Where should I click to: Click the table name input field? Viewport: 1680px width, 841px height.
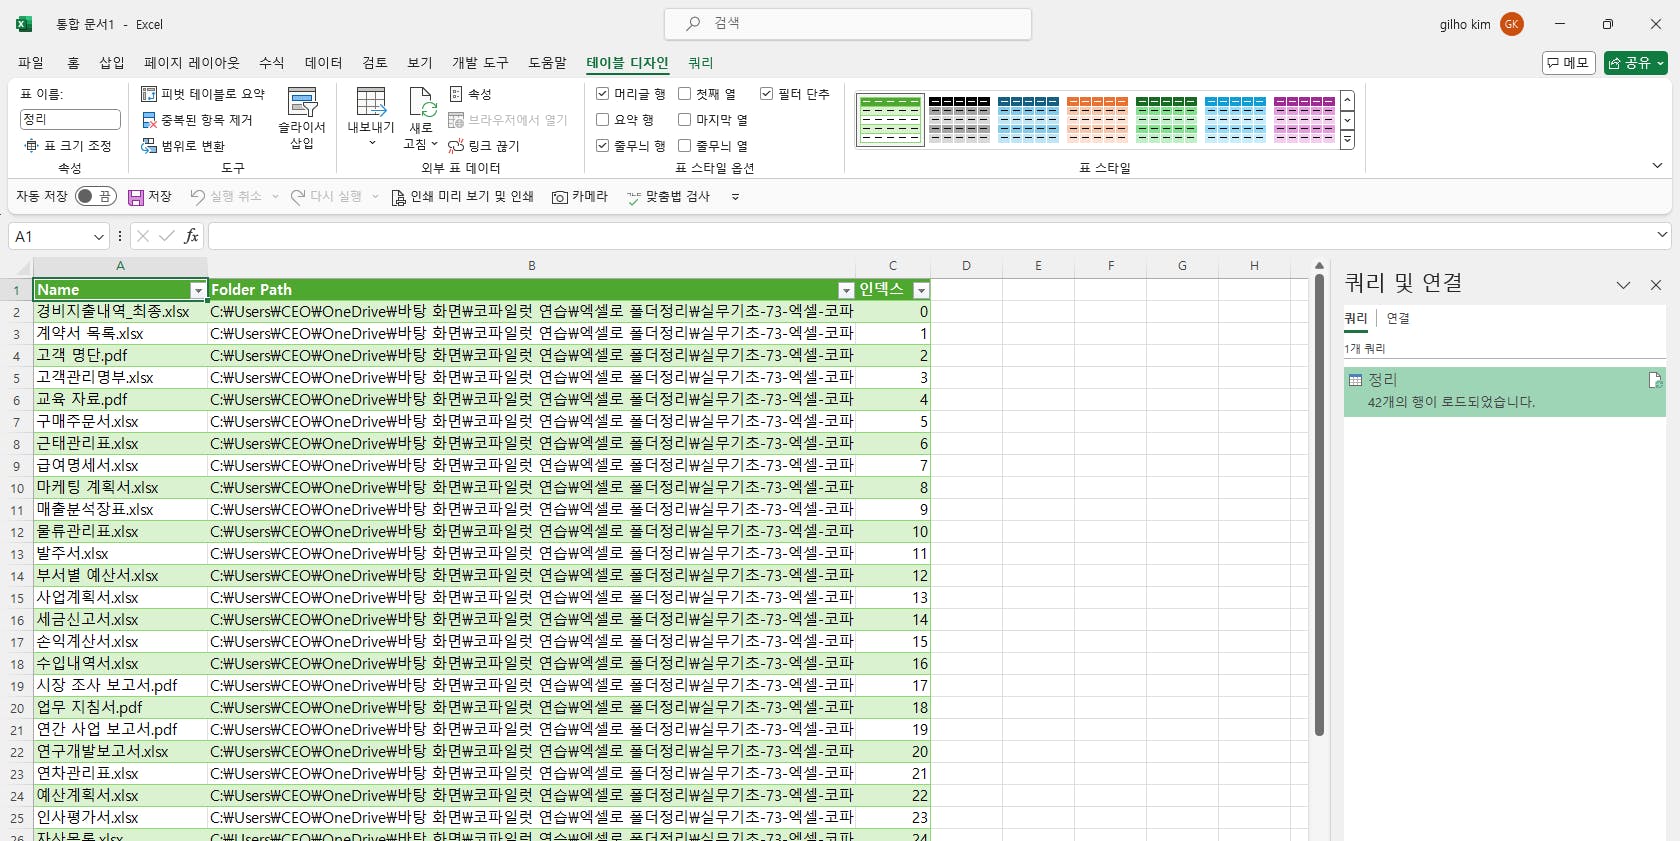70,119
